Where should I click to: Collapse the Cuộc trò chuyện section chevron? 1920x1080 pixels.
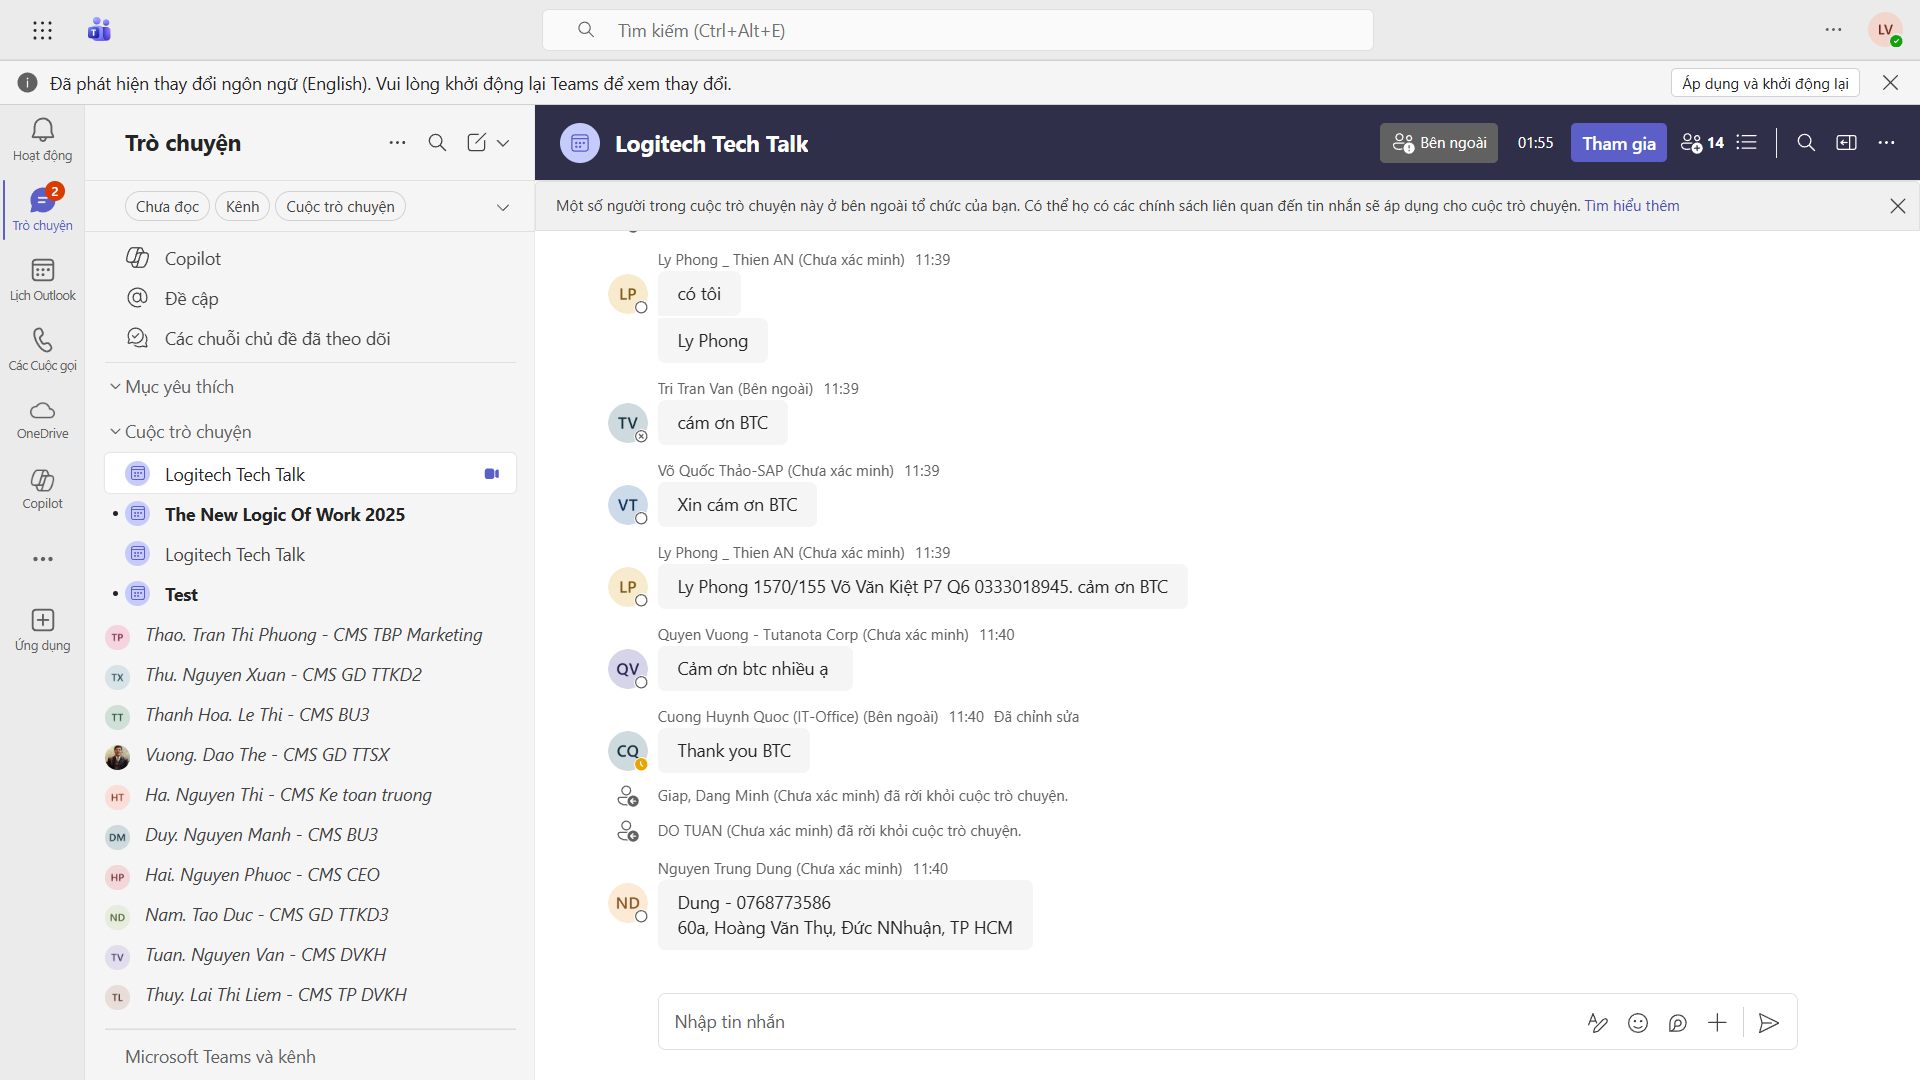click(x=115, y=432)
